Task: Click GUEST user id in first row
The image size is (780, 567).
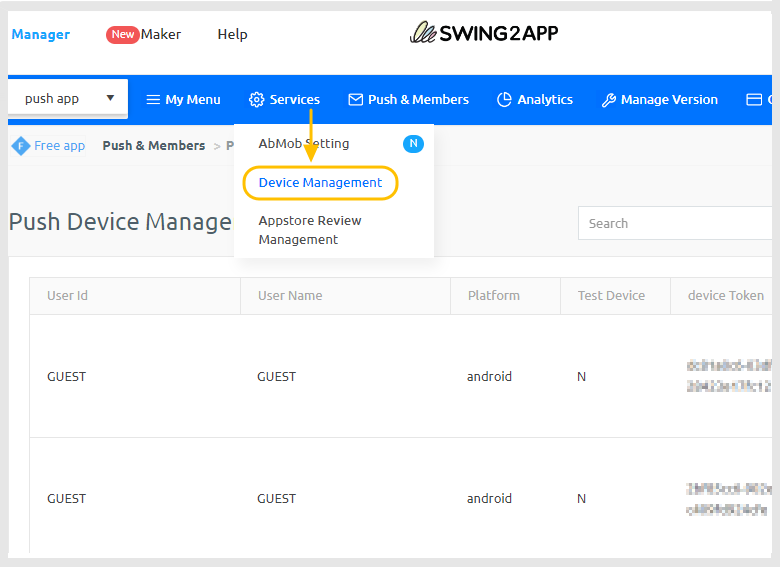Action: coord(67,377)
